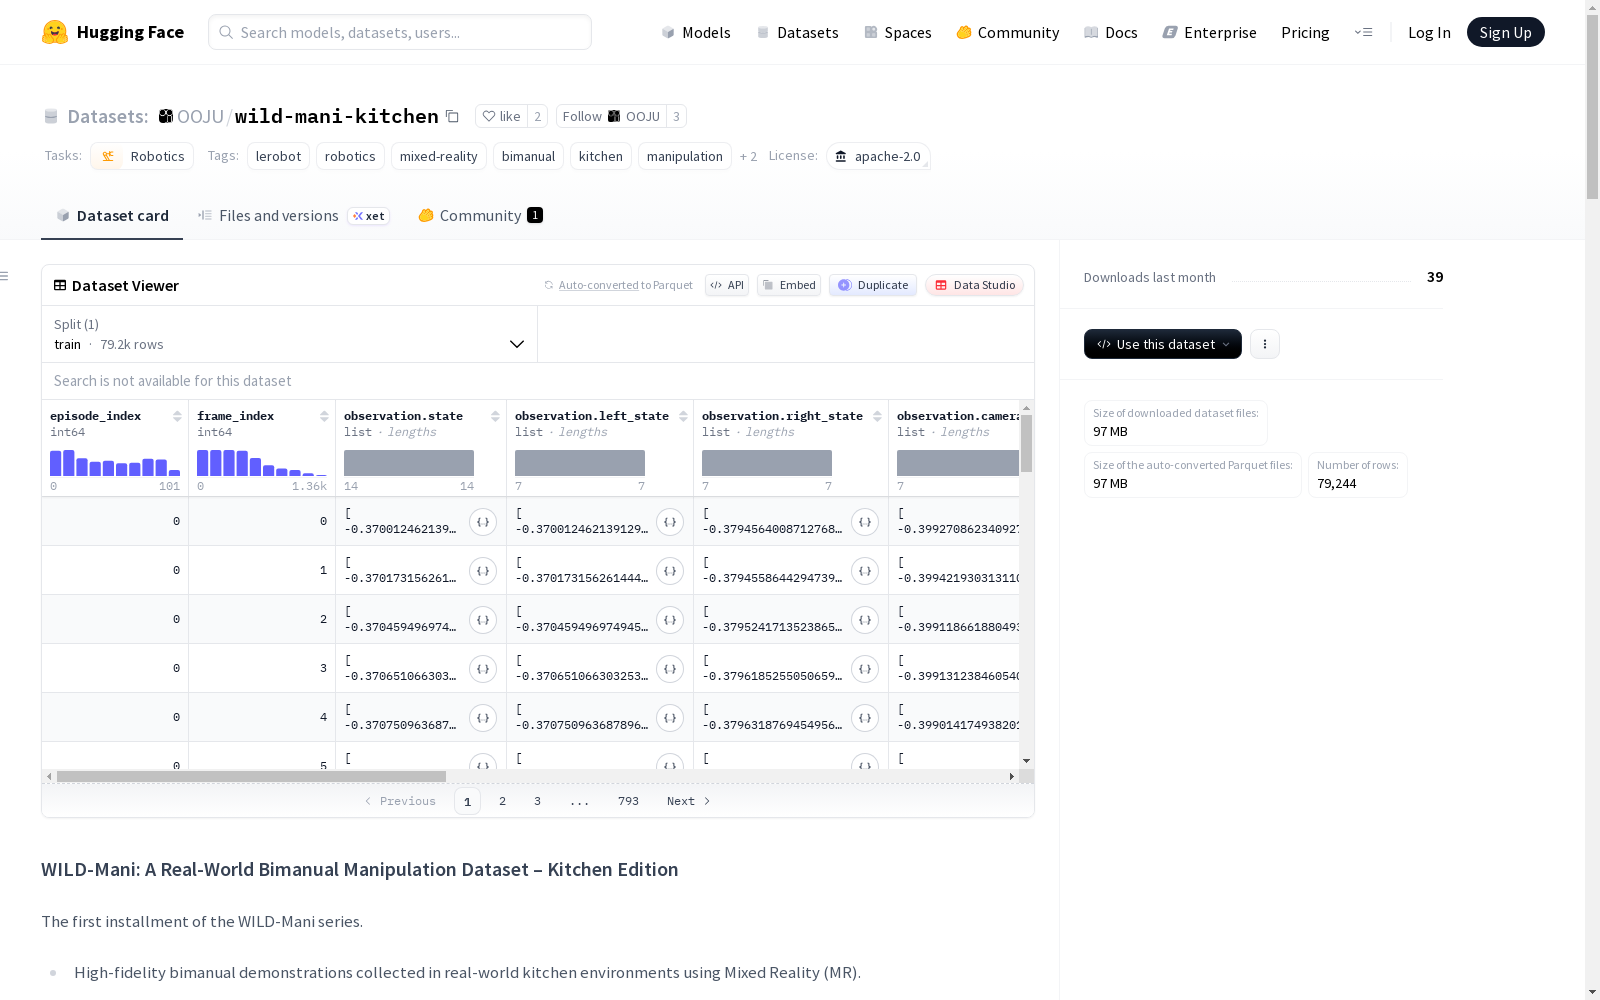This screenshot has width=1600, height=1000.
Task: Open the train split dropdown
Action: (x=289, y=334)
